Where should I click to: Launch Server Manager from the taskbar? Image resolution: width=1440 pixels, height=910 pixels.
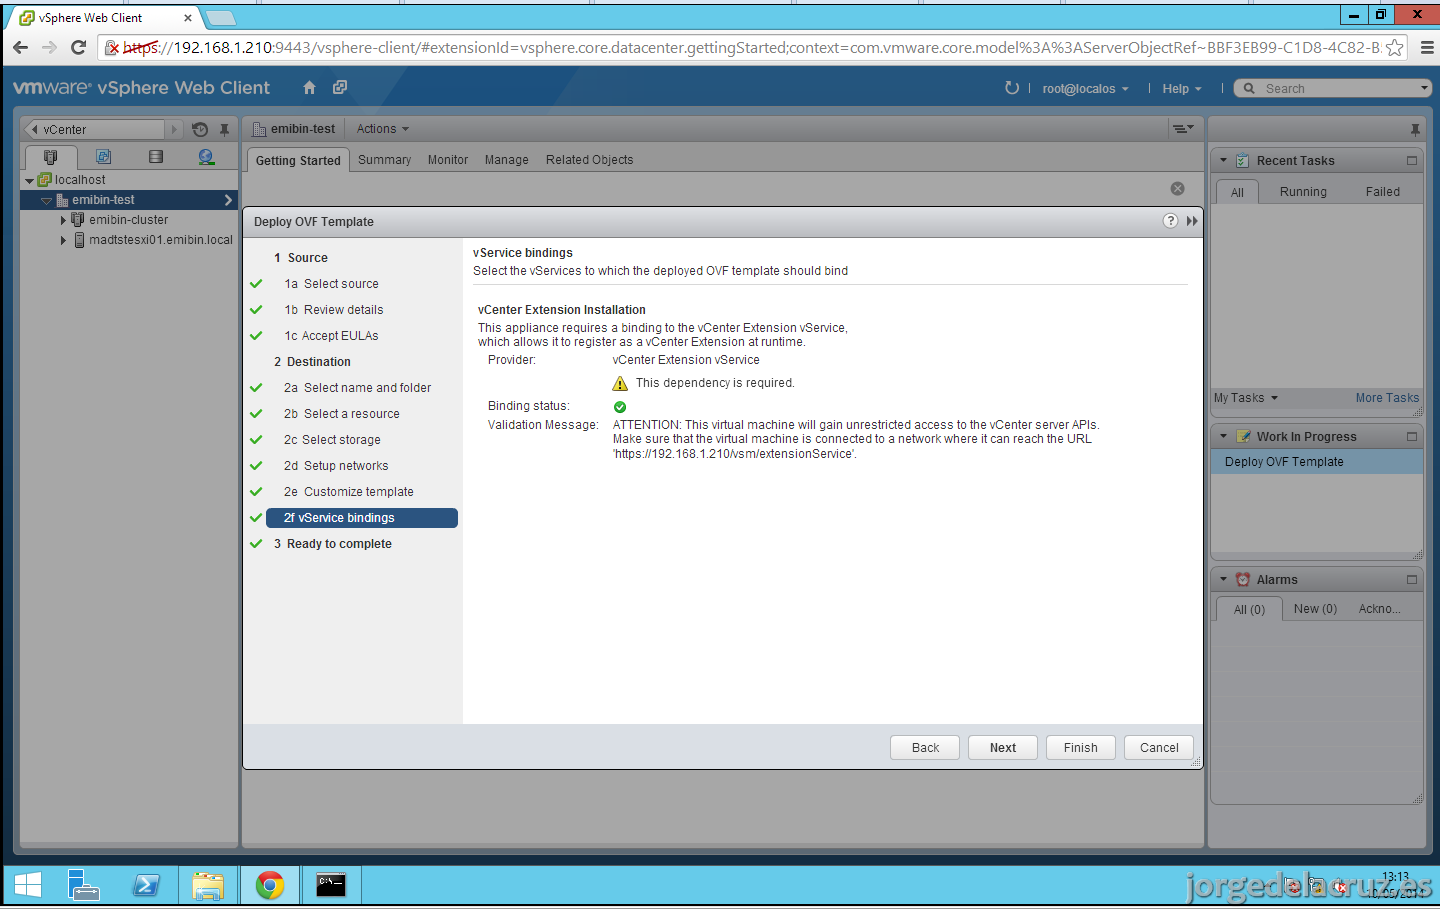click(x=83, y=885)
